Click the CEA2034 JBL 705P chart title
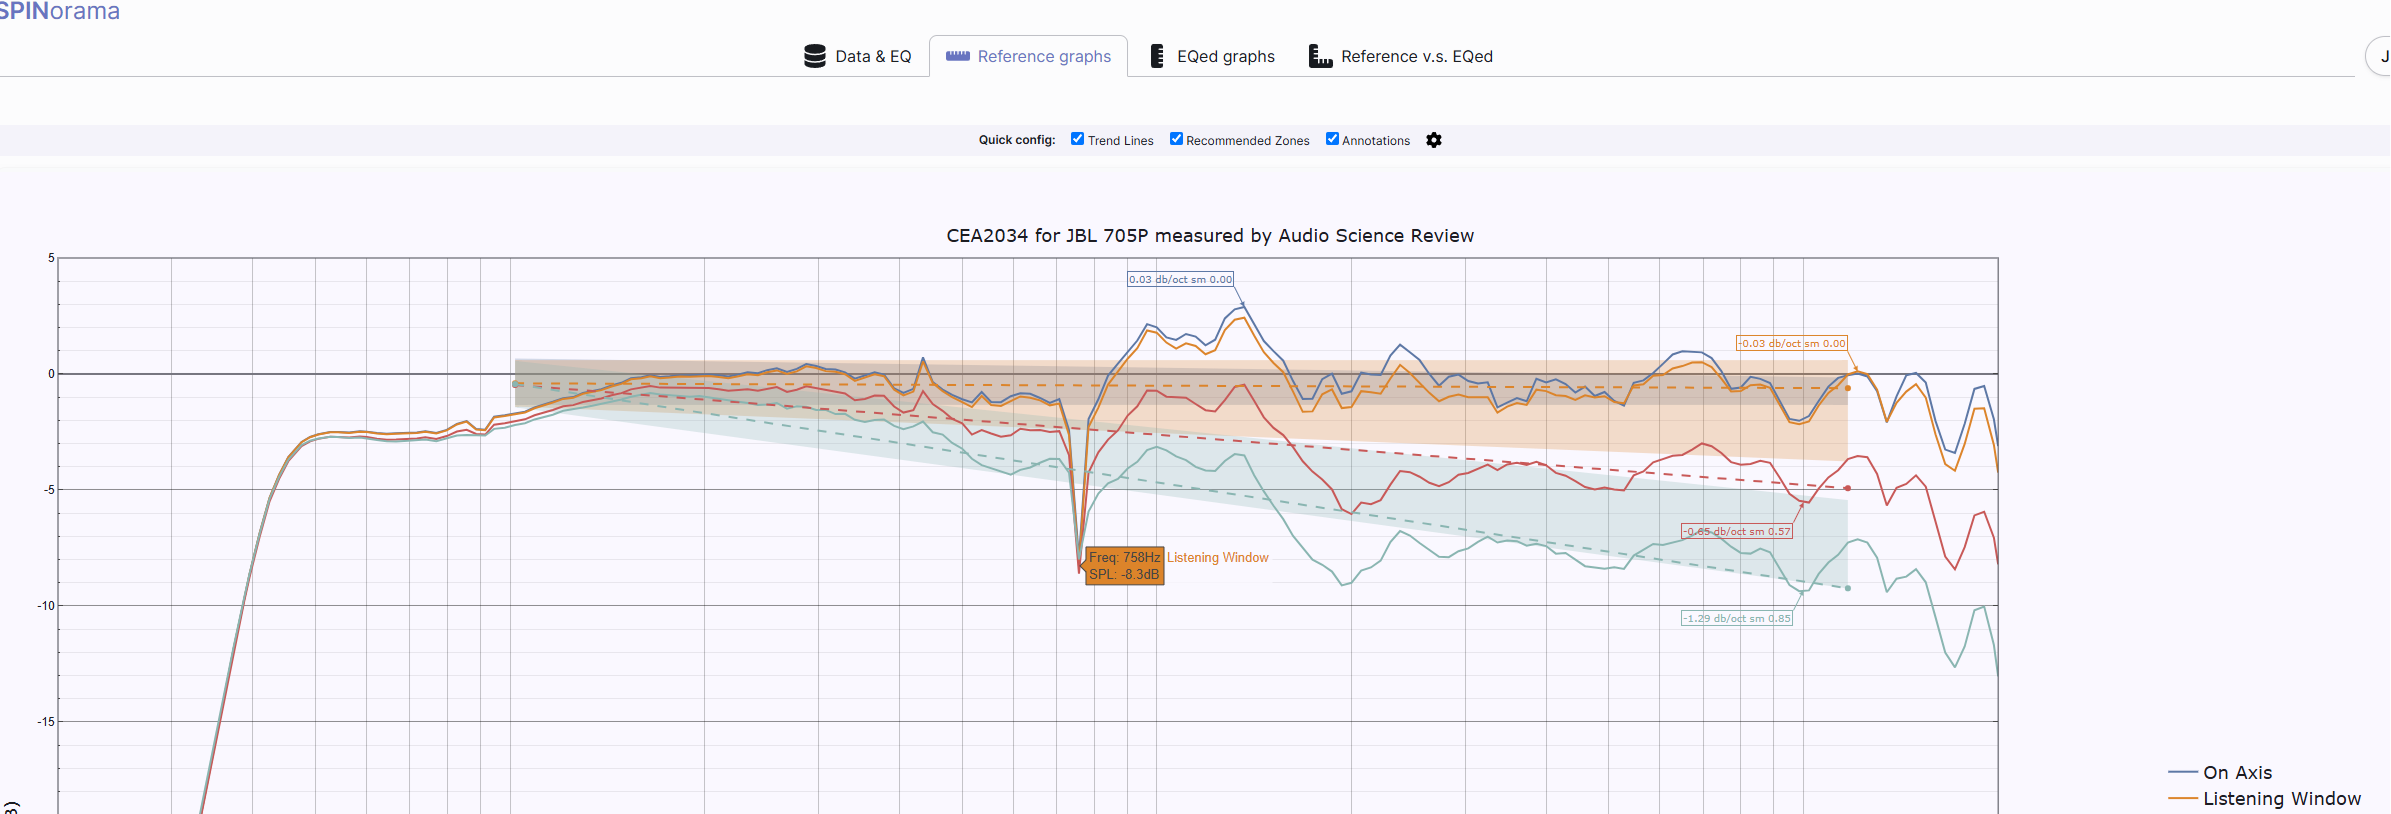Screen dimensions: 2391x814 [x=1210, y=236]
